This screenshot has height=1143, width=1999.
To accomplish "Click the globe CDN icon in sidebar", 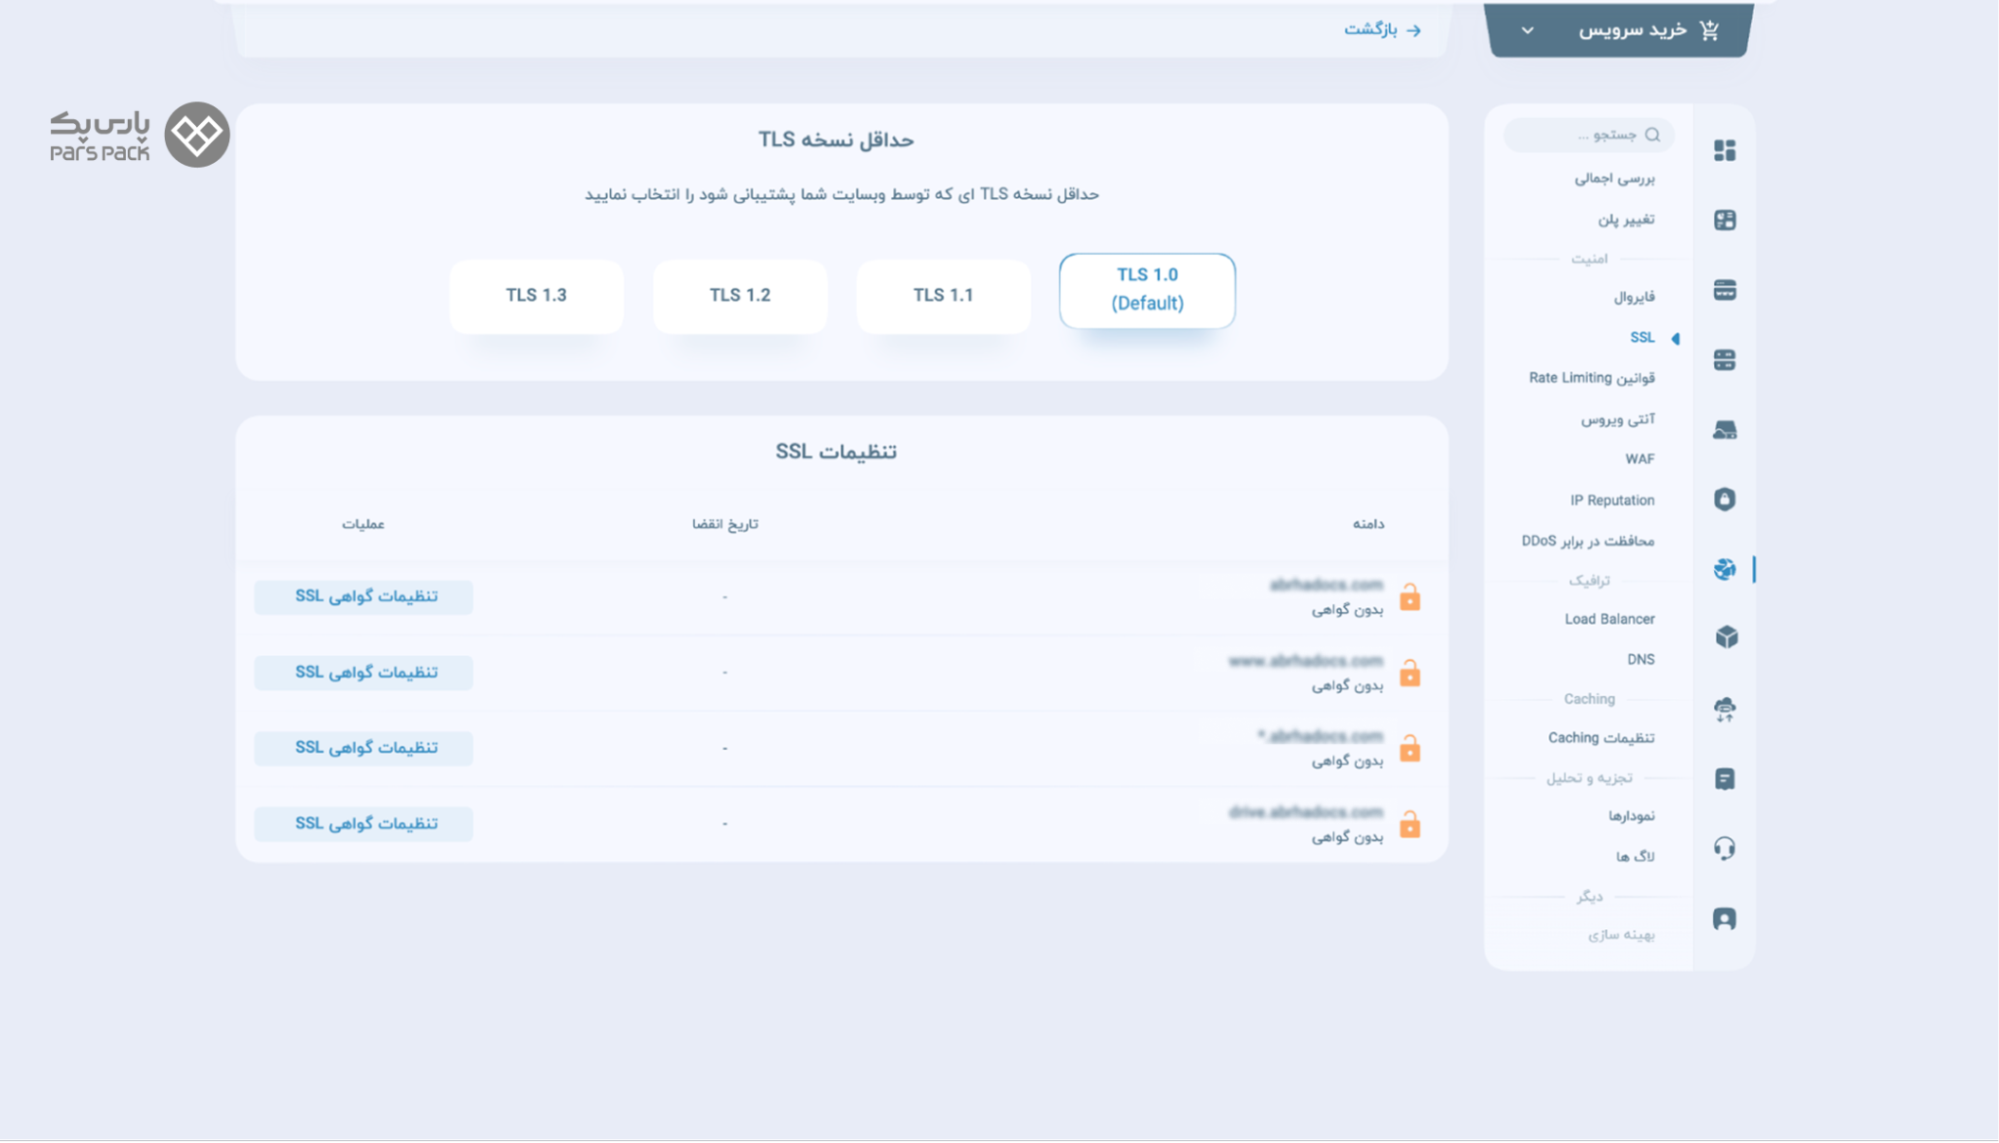I will tap(1724, 569).
